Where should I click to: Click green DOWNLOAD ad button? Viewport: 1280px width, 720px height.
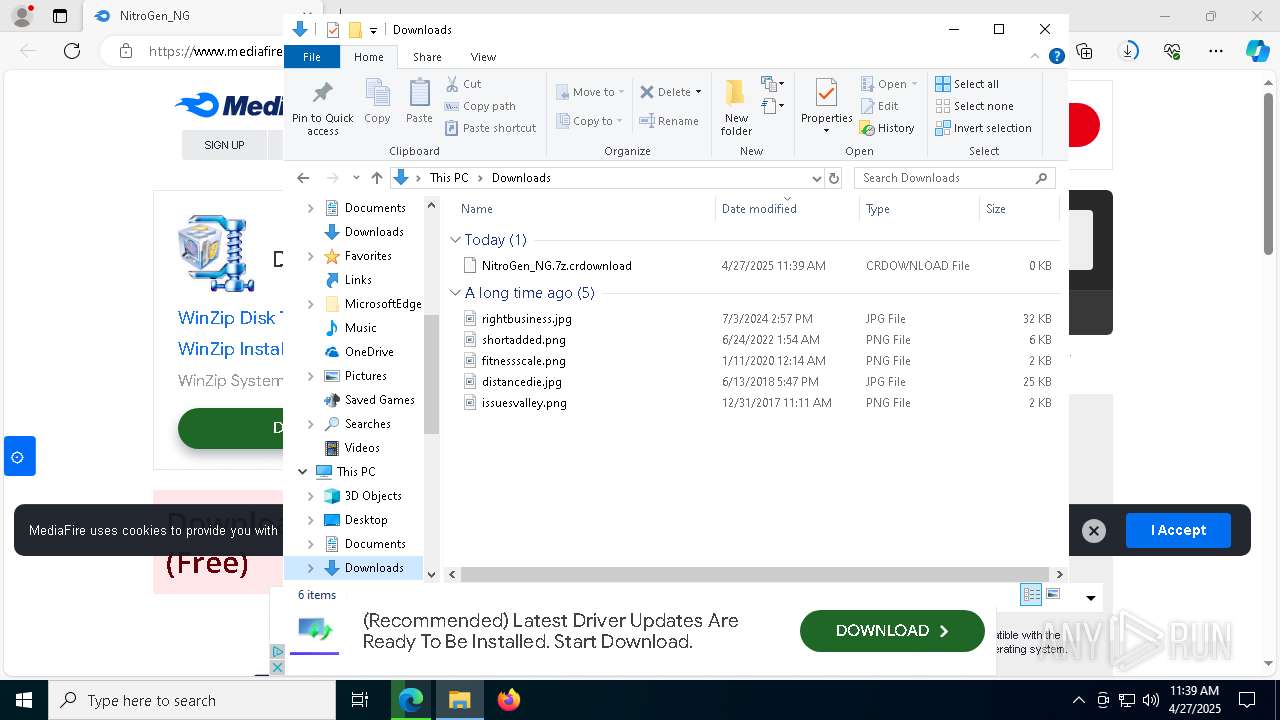pos(892,631)
